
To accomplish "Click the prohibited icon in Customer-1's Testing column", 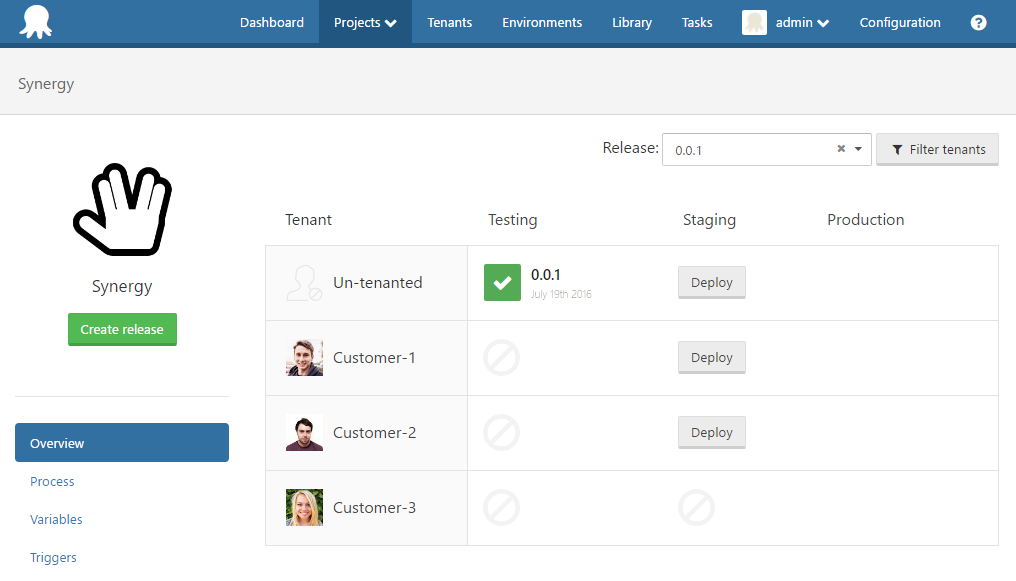I will point(501,357).
